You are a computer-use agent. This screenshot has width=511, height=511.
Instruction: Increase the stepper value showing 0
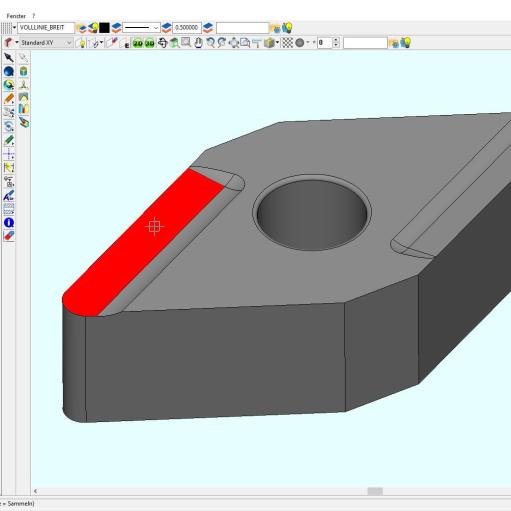pos(336,40)
